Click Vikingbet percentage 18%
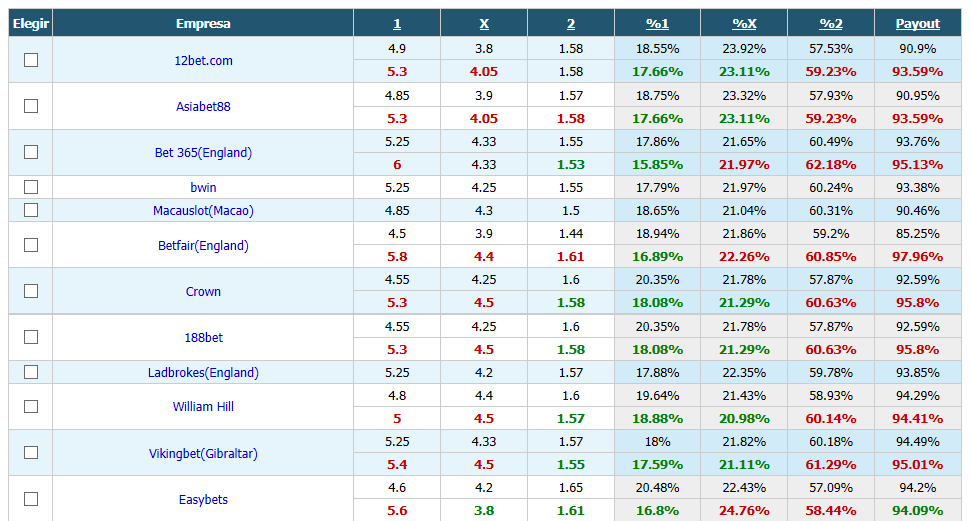The width and height of the screenshot is (971, 521). [x=658, y=442]
